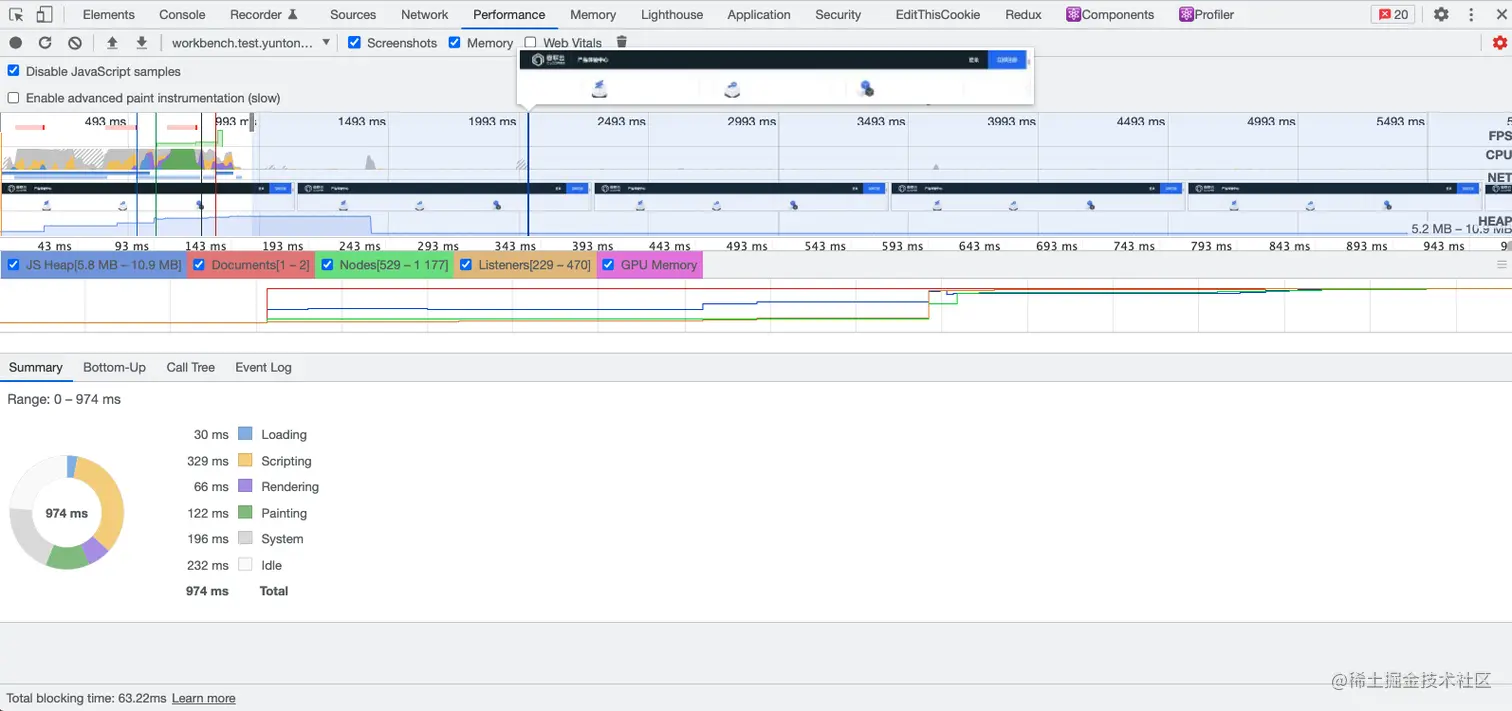Toggle the Nodes counter checkbox
This screenshot has height=711, width=1512.
pos(327,265)
